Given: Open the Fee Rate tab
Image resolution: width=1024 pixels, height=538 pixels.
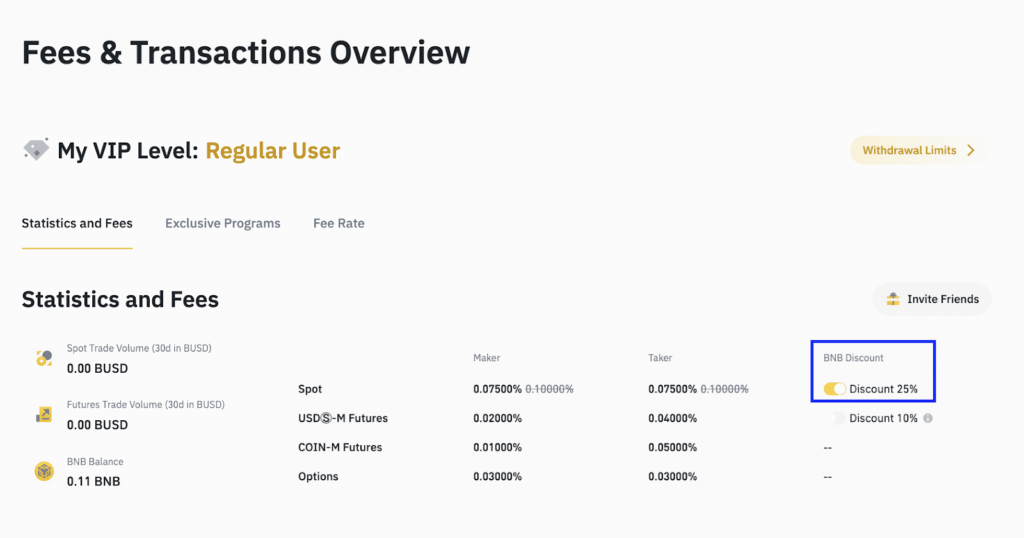Looking at the screenshot, I should [x=339, y=223].
